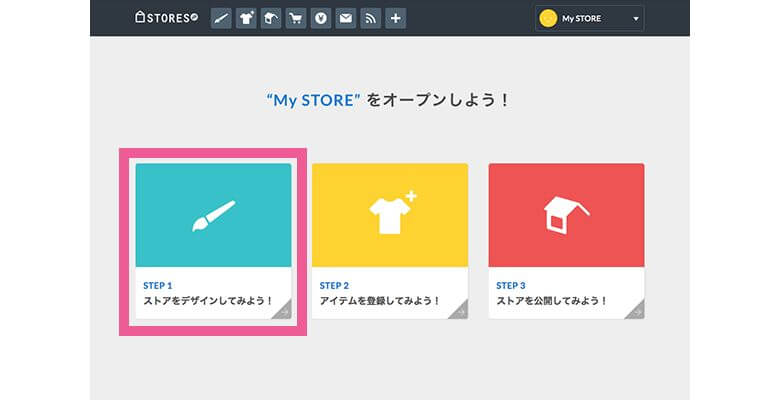The width and height of the screenshot is (780, 400).
Task: Click the RSS feed icon
Action: 371,18
